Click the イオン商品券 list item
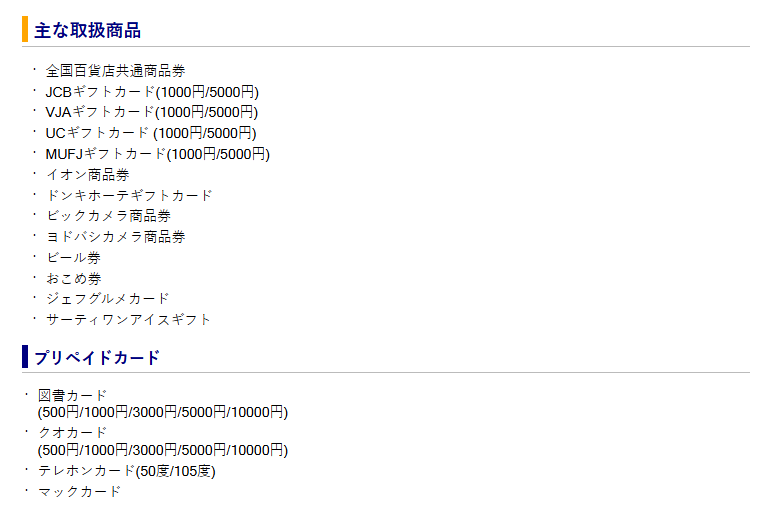The image size is (773, 511). 87,175
